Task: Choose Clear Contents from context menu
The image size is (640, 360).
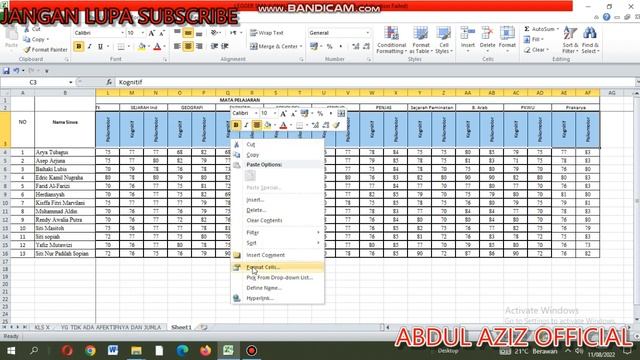Action: (x=278, y=220)
